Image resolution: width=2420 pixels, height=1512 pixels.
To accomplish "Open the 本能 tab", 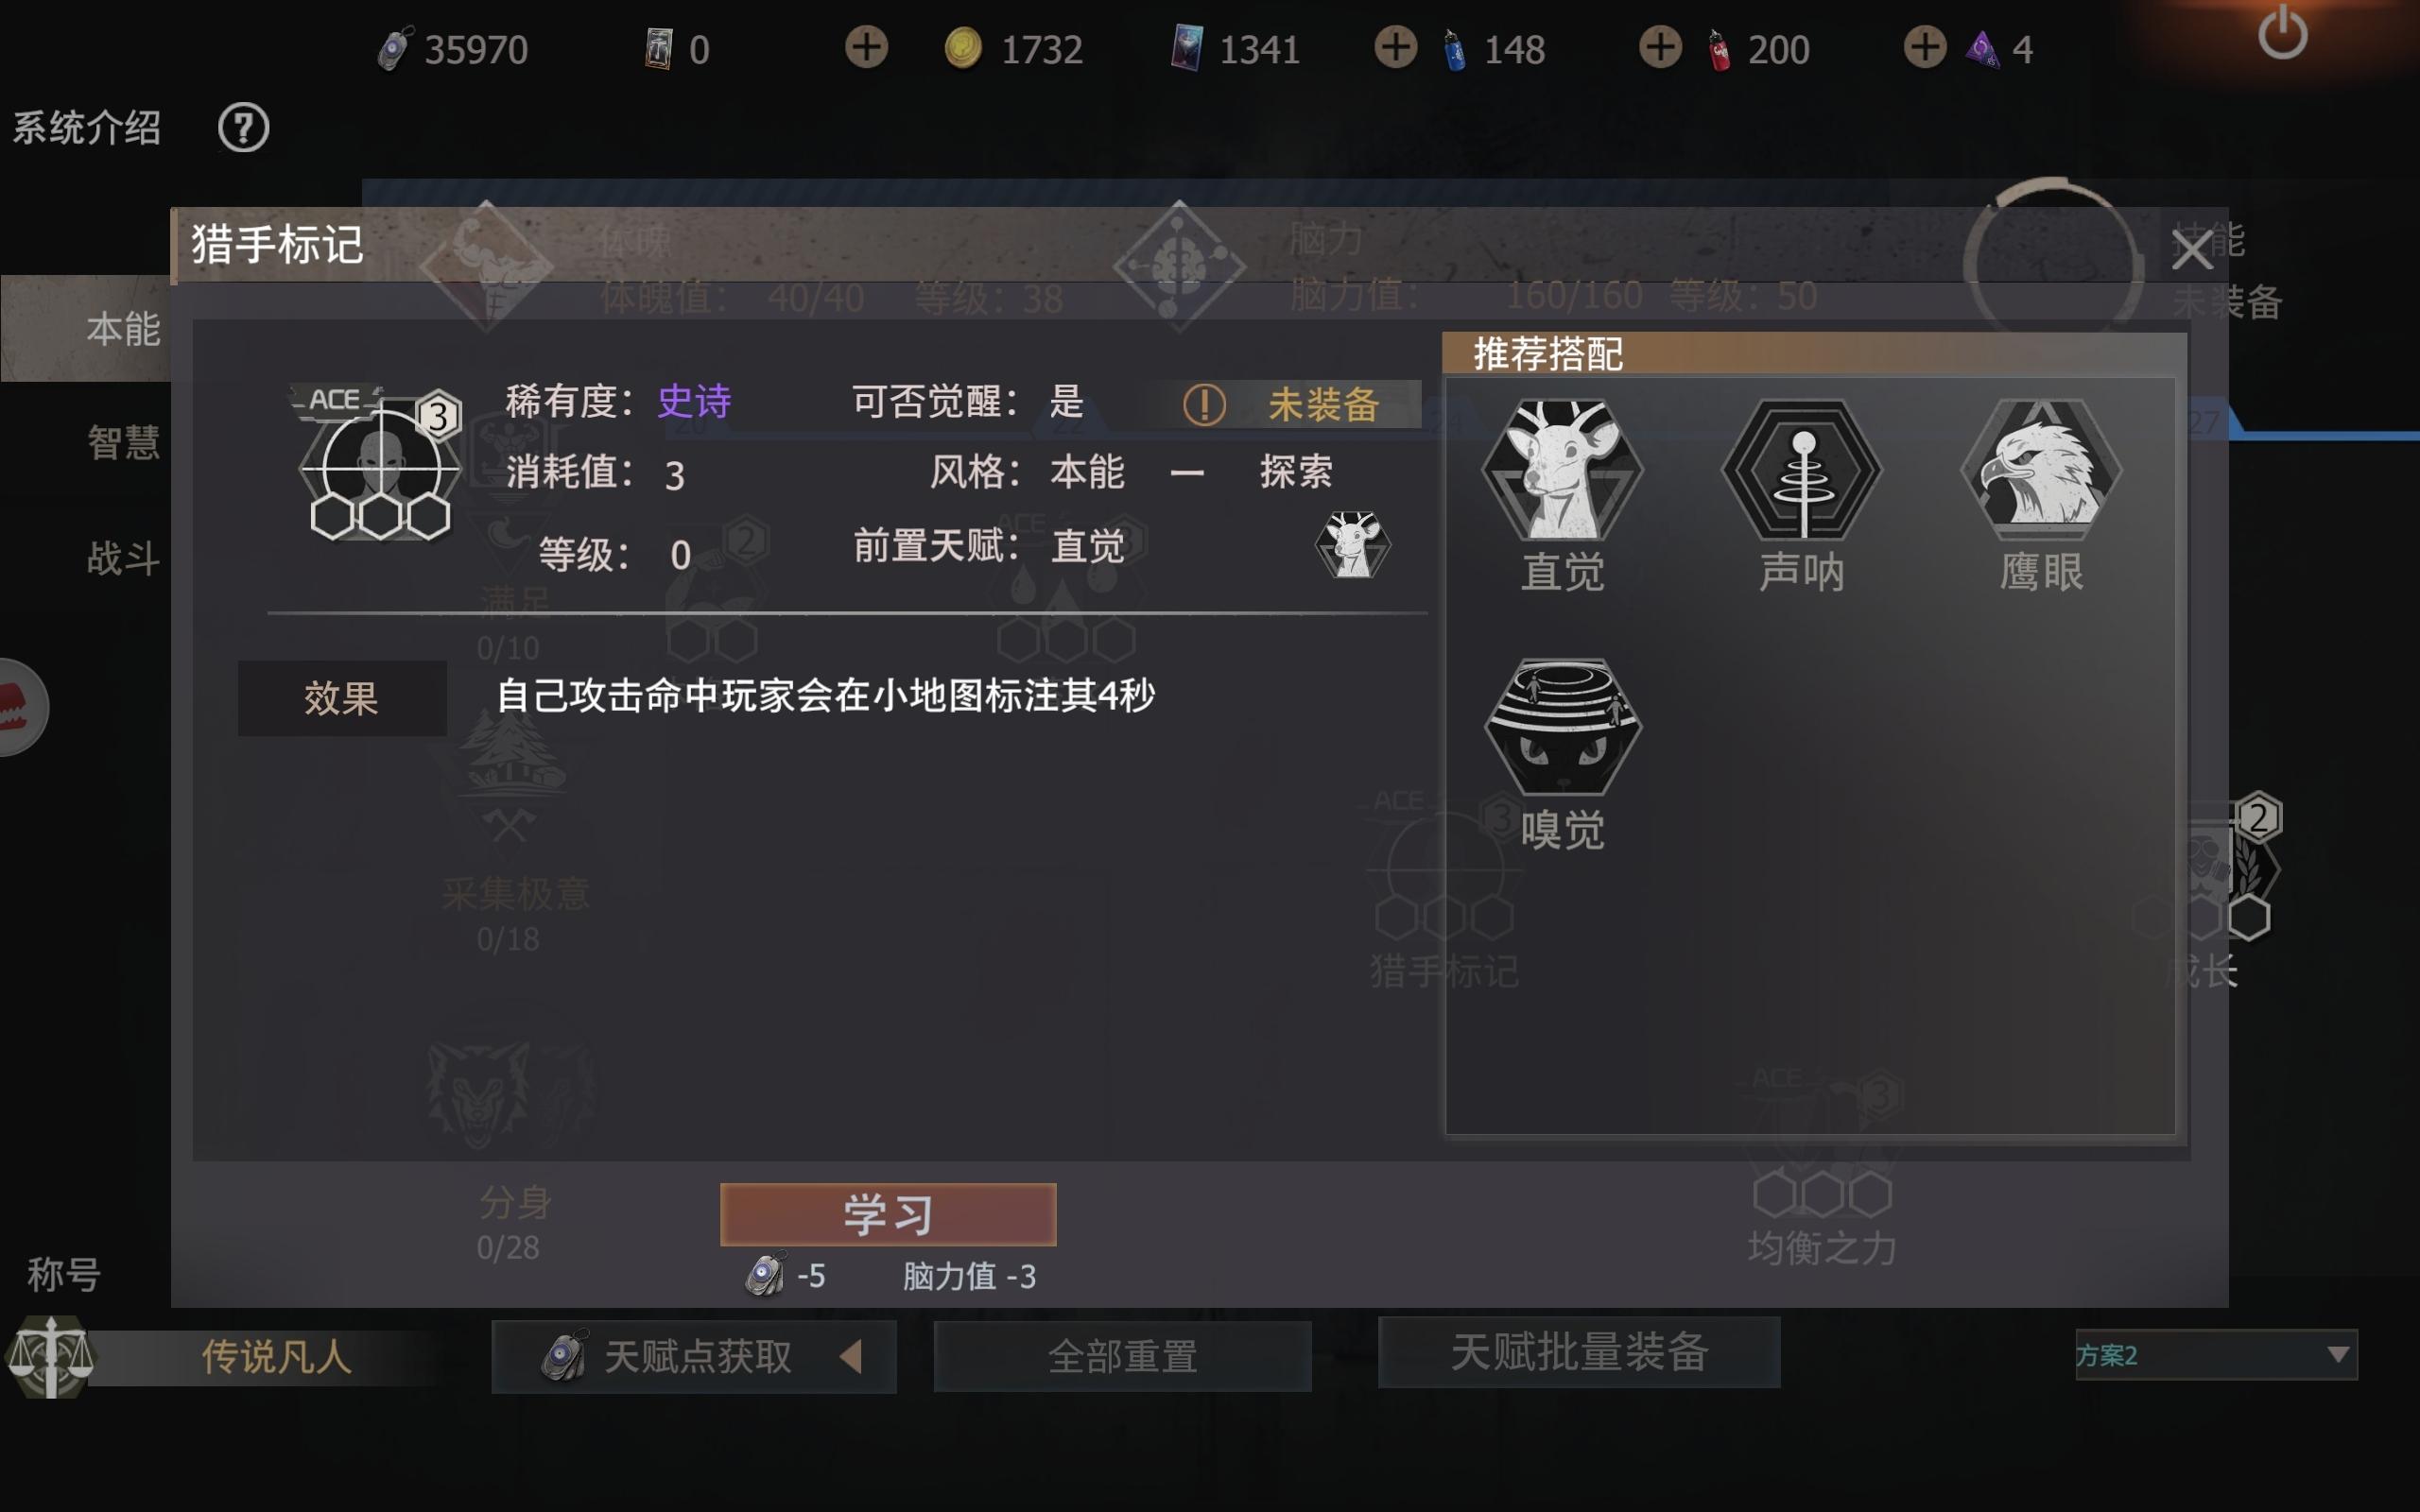I will [x=122, y=329].
